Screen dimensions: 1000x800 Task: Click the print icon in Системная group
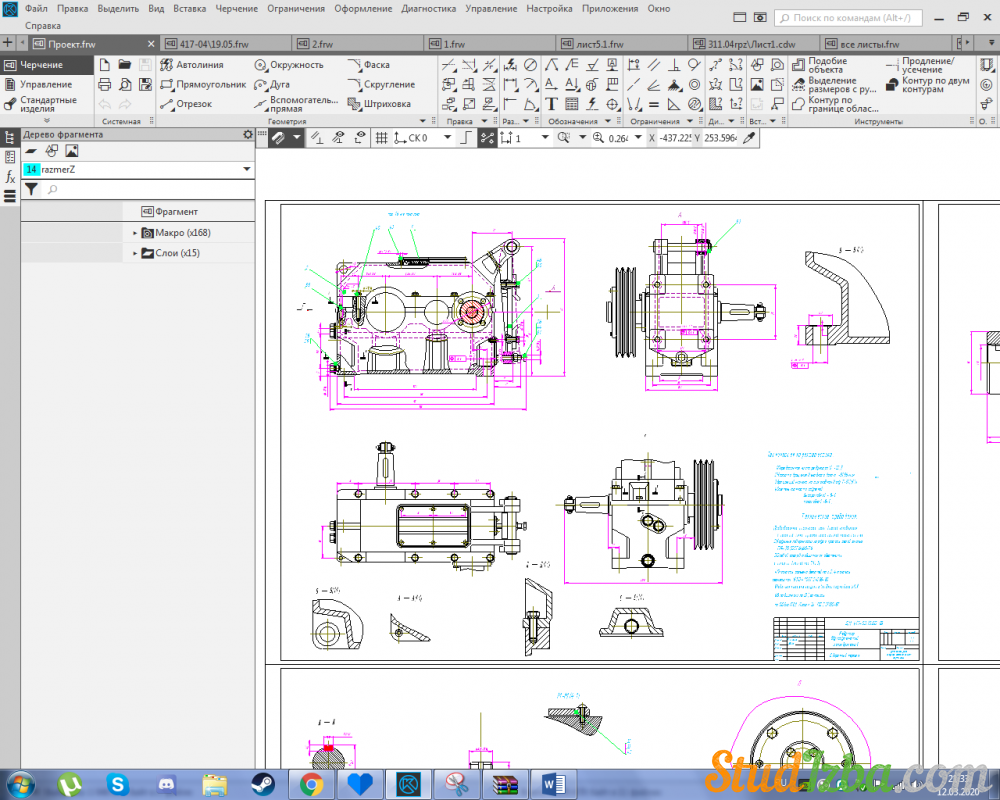point(105,85)
